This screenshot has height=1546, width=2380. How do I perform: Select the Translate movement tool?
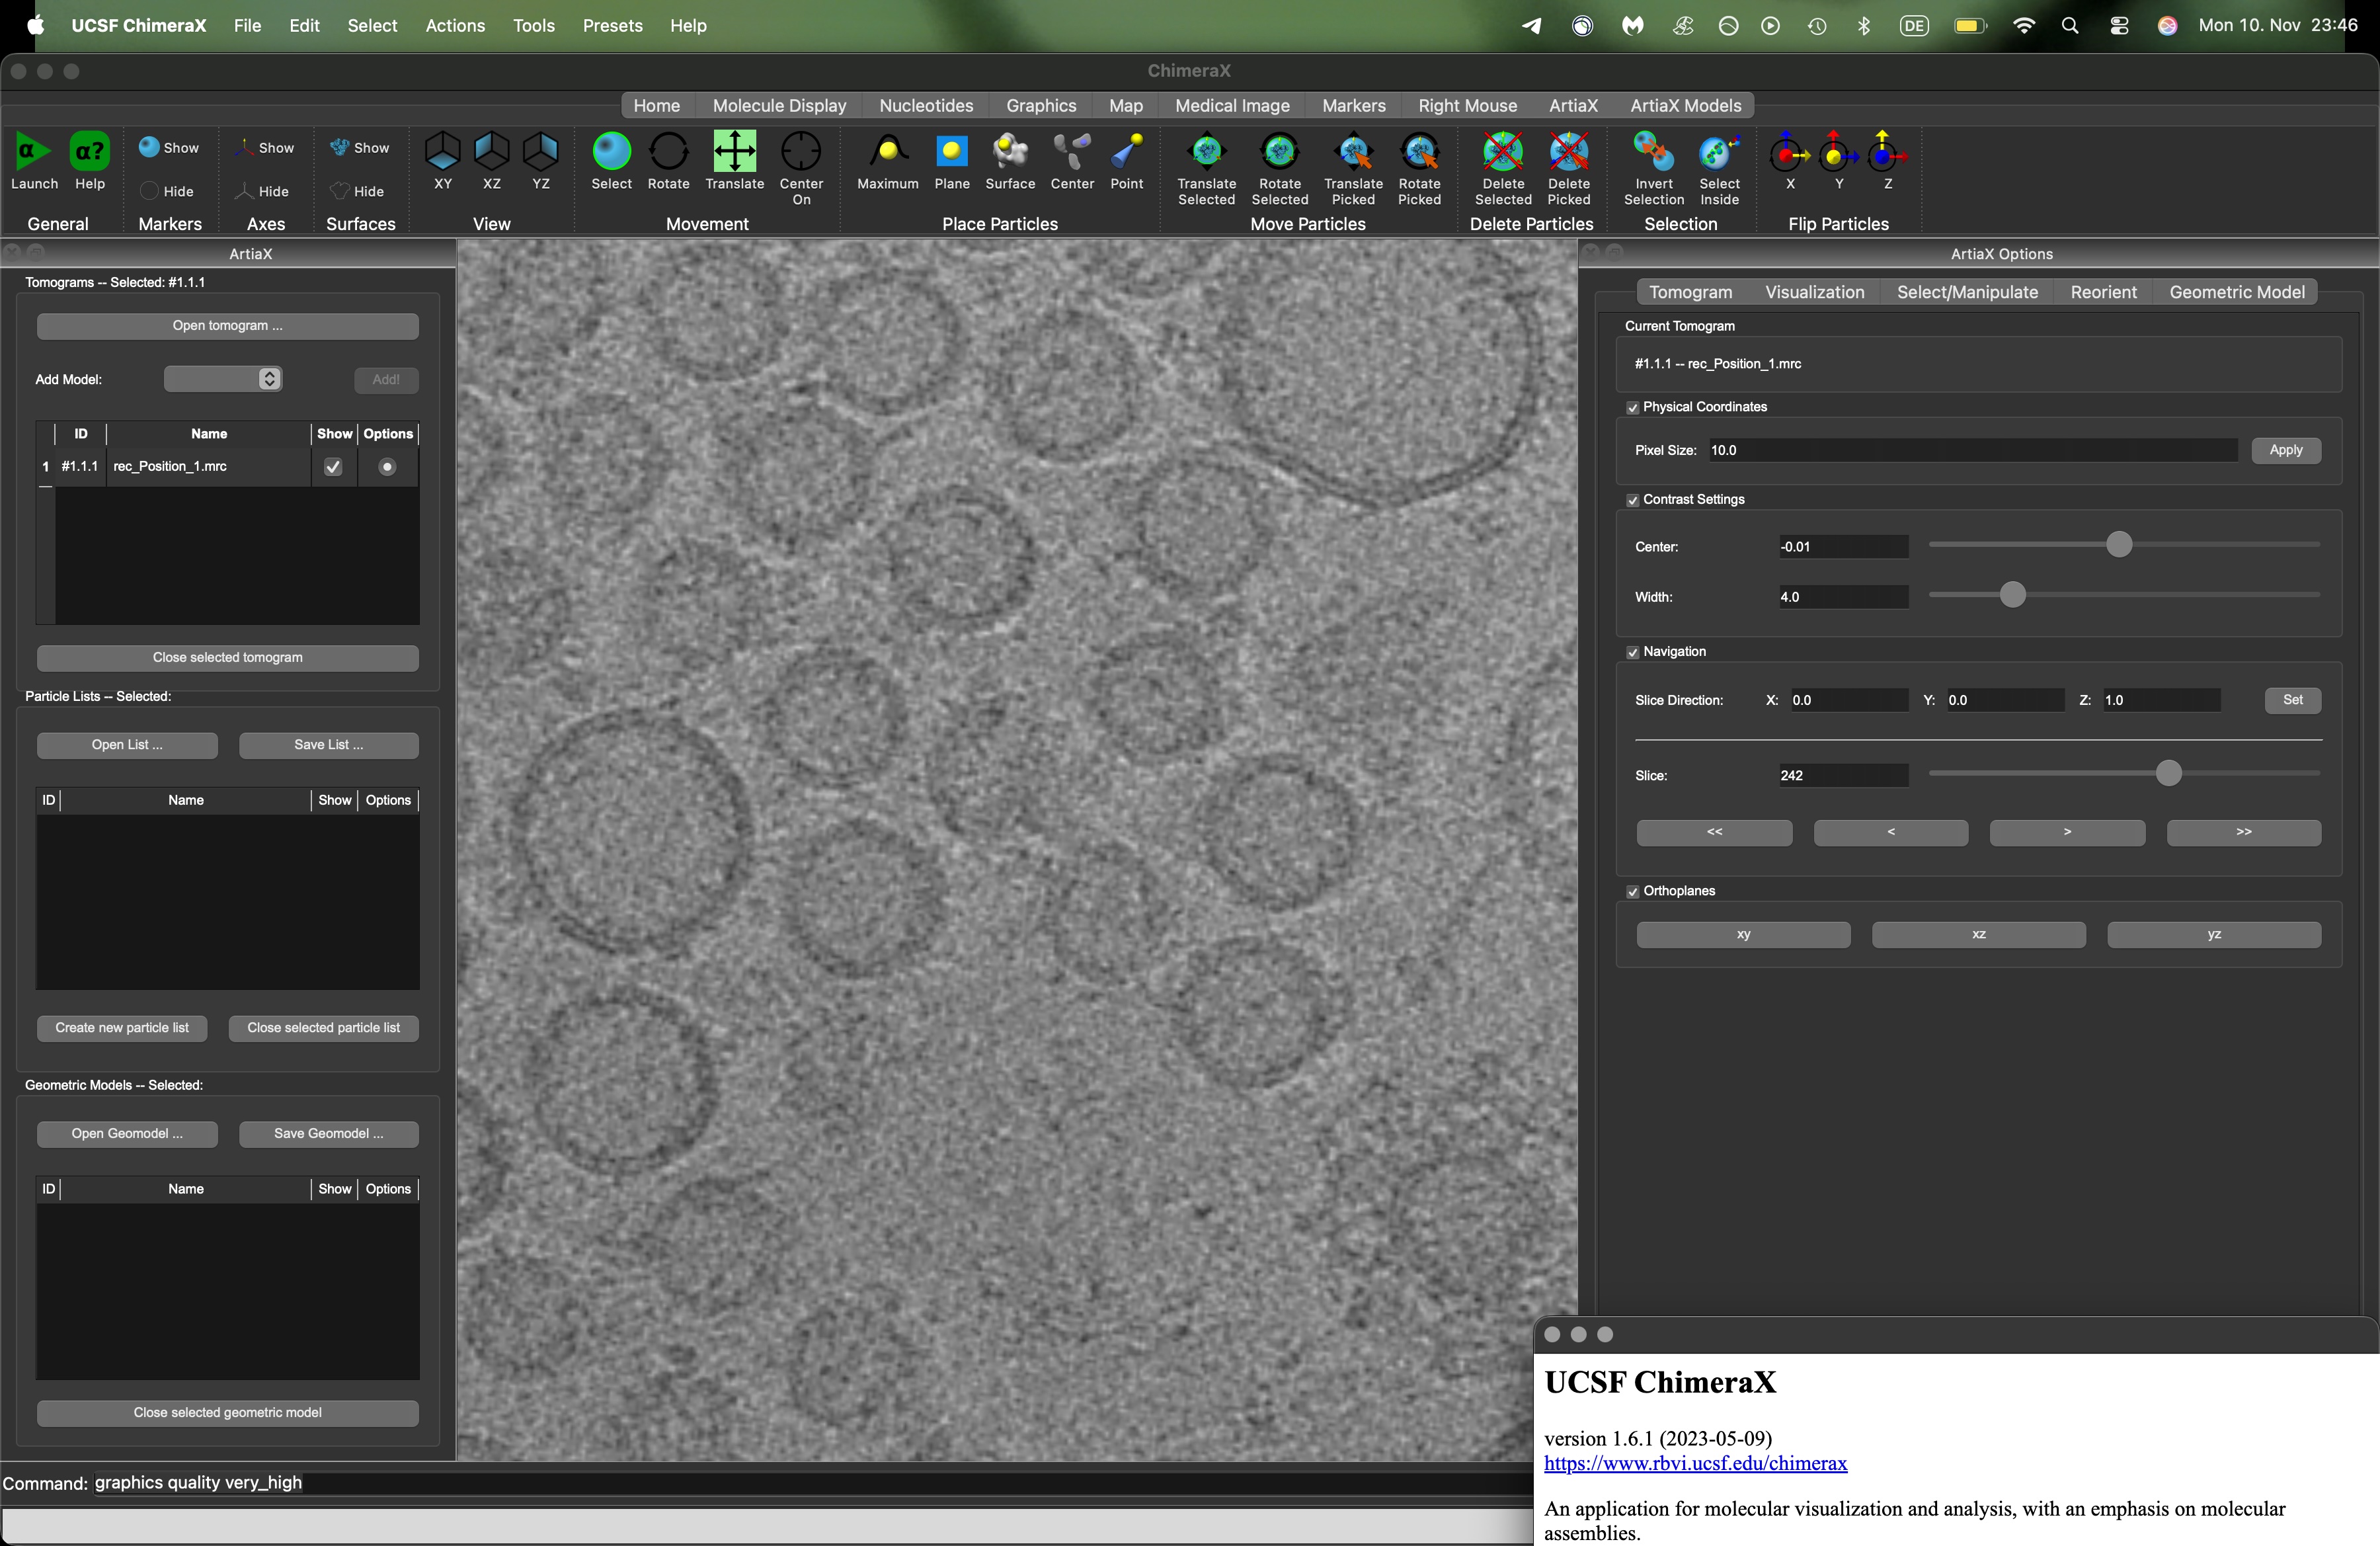[x=734, y=152]
